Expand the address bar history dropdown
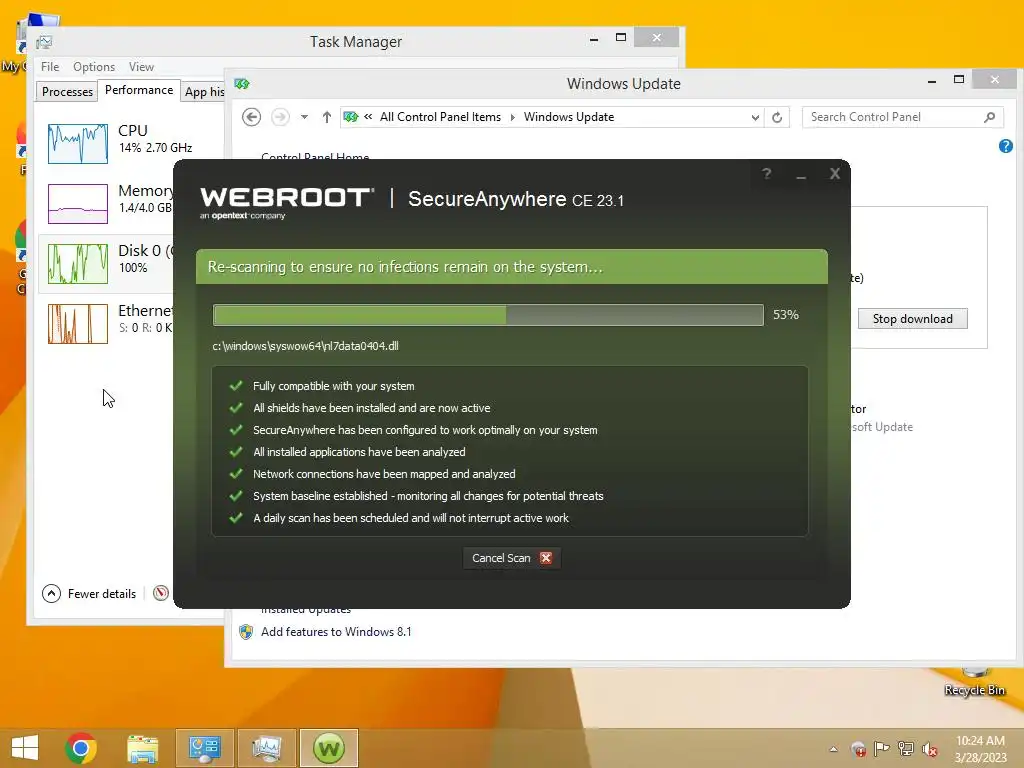 tap(755, 118)
